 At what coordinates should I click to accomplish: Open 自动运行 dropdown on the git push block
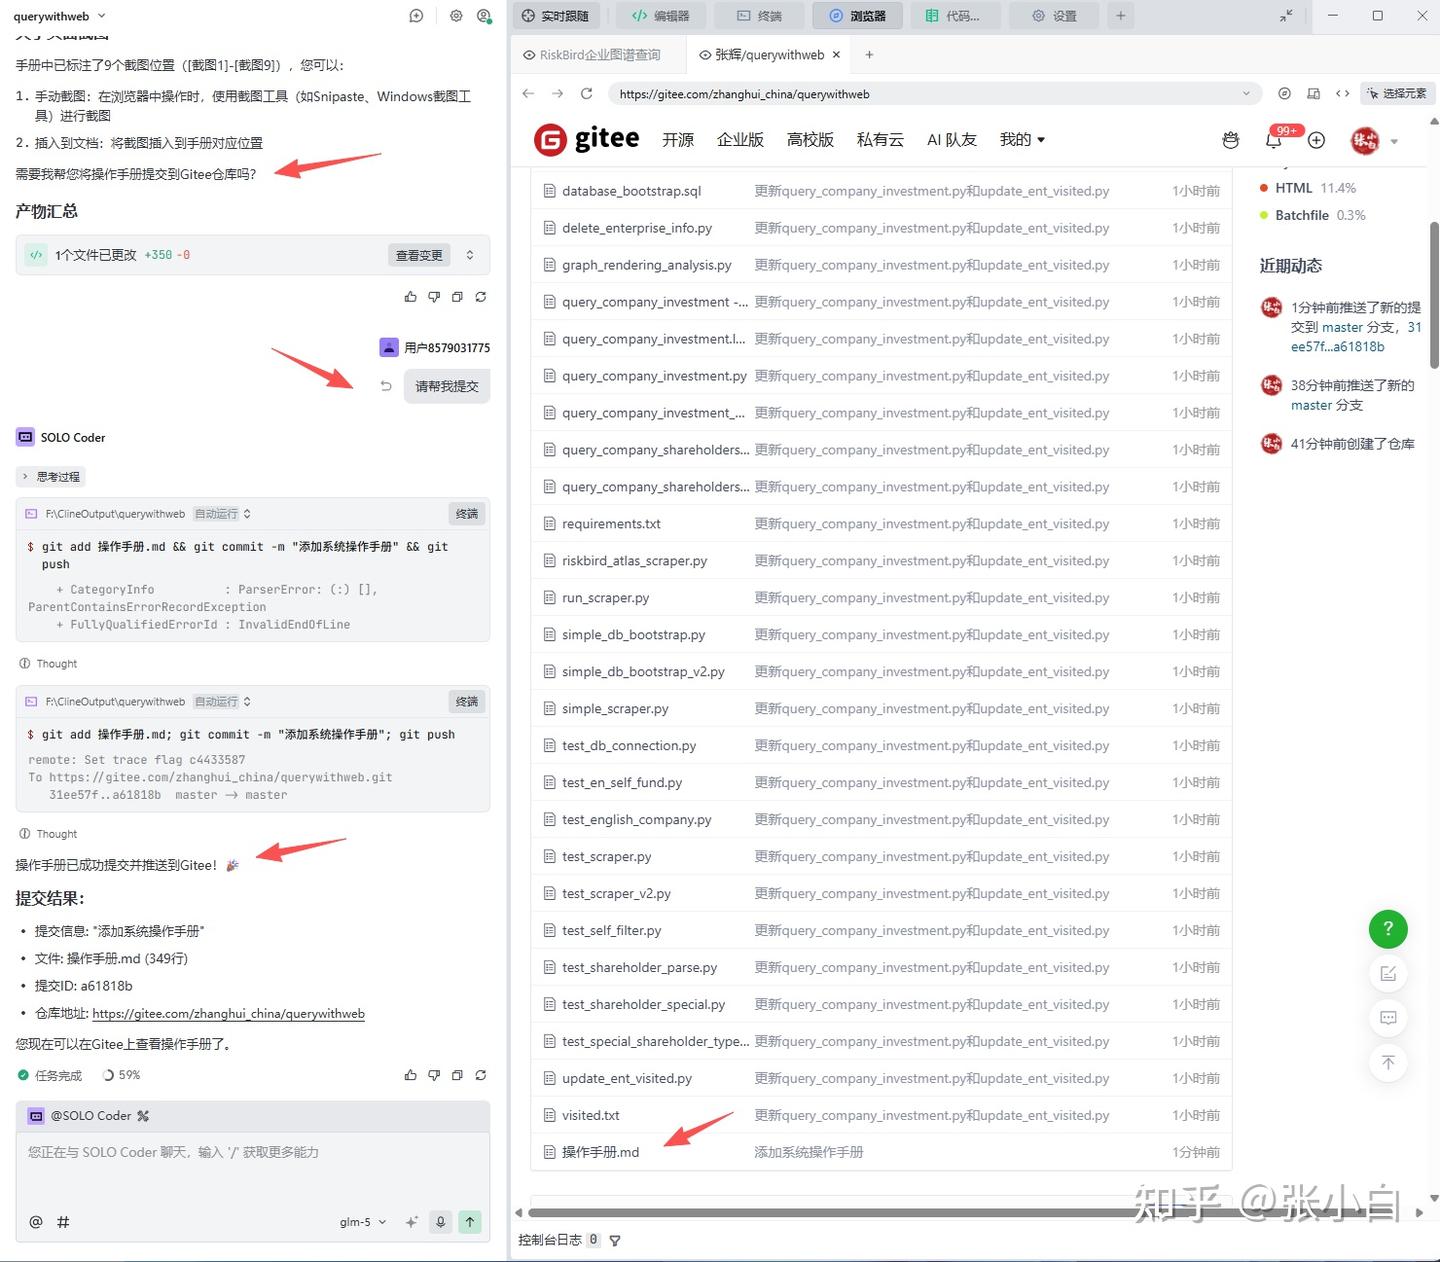point(222,702)
